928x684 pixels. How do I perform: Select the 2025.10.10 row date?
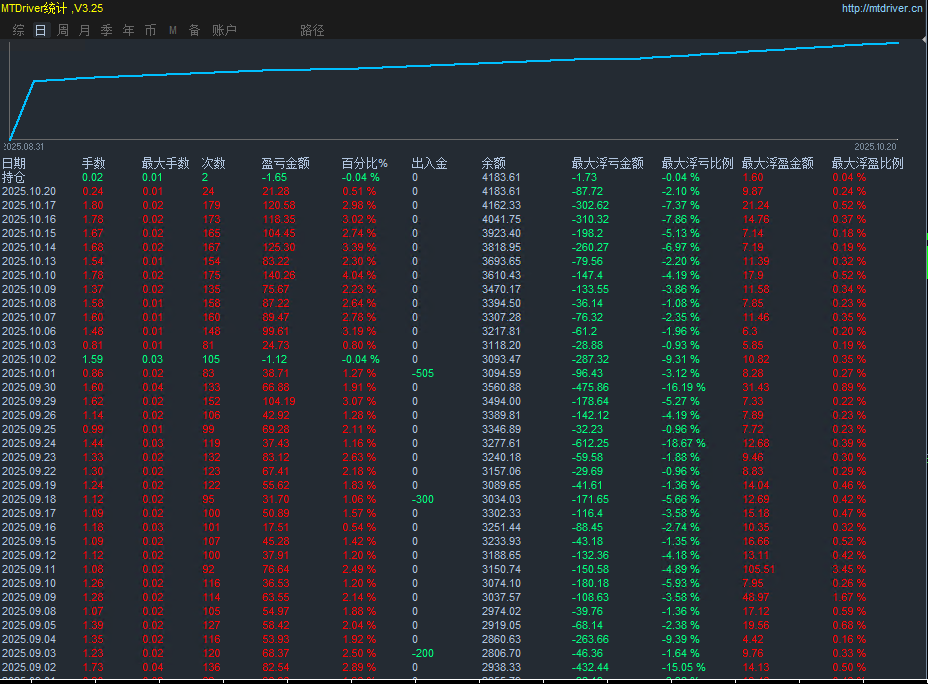click(x=29, y=275)
